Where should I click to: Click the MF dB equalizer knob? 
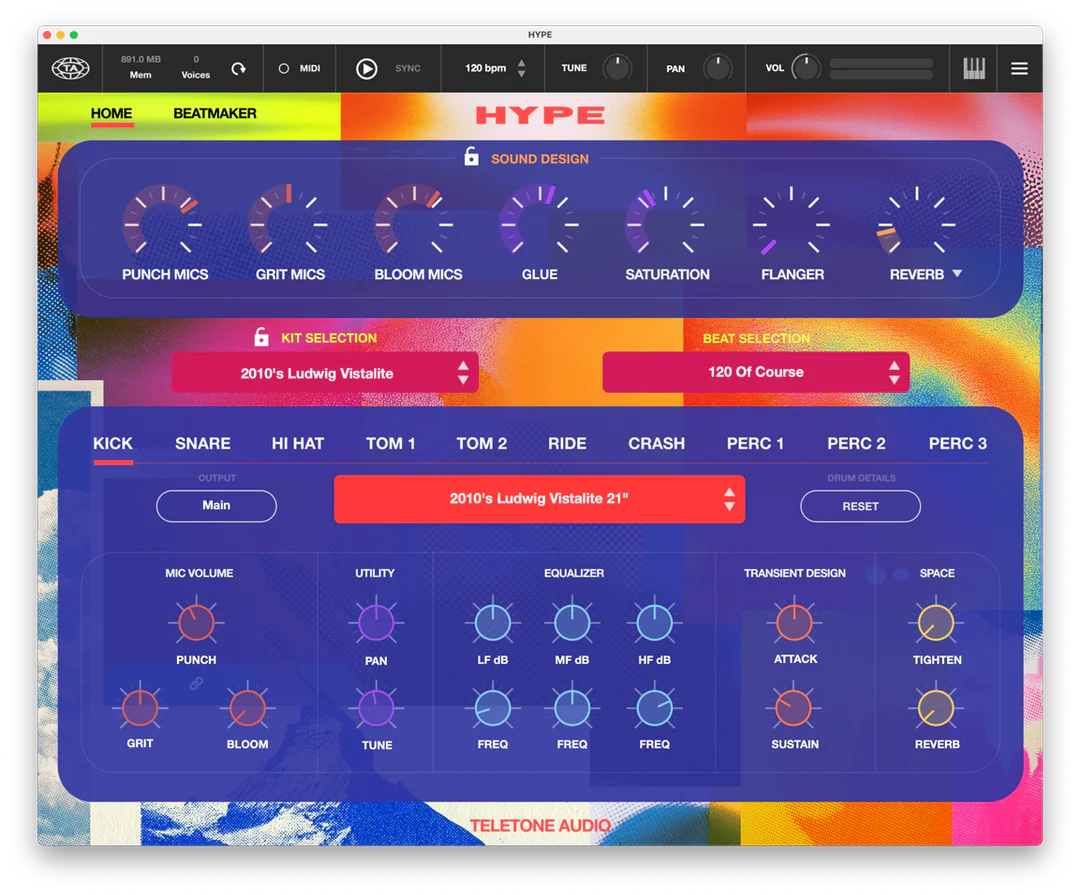[572, 622]
